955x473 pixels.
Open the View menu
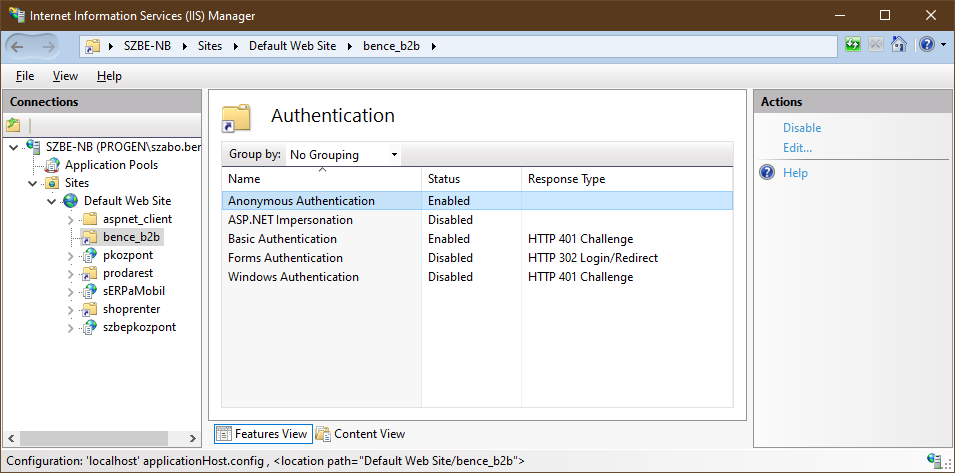tap(65, 76)
